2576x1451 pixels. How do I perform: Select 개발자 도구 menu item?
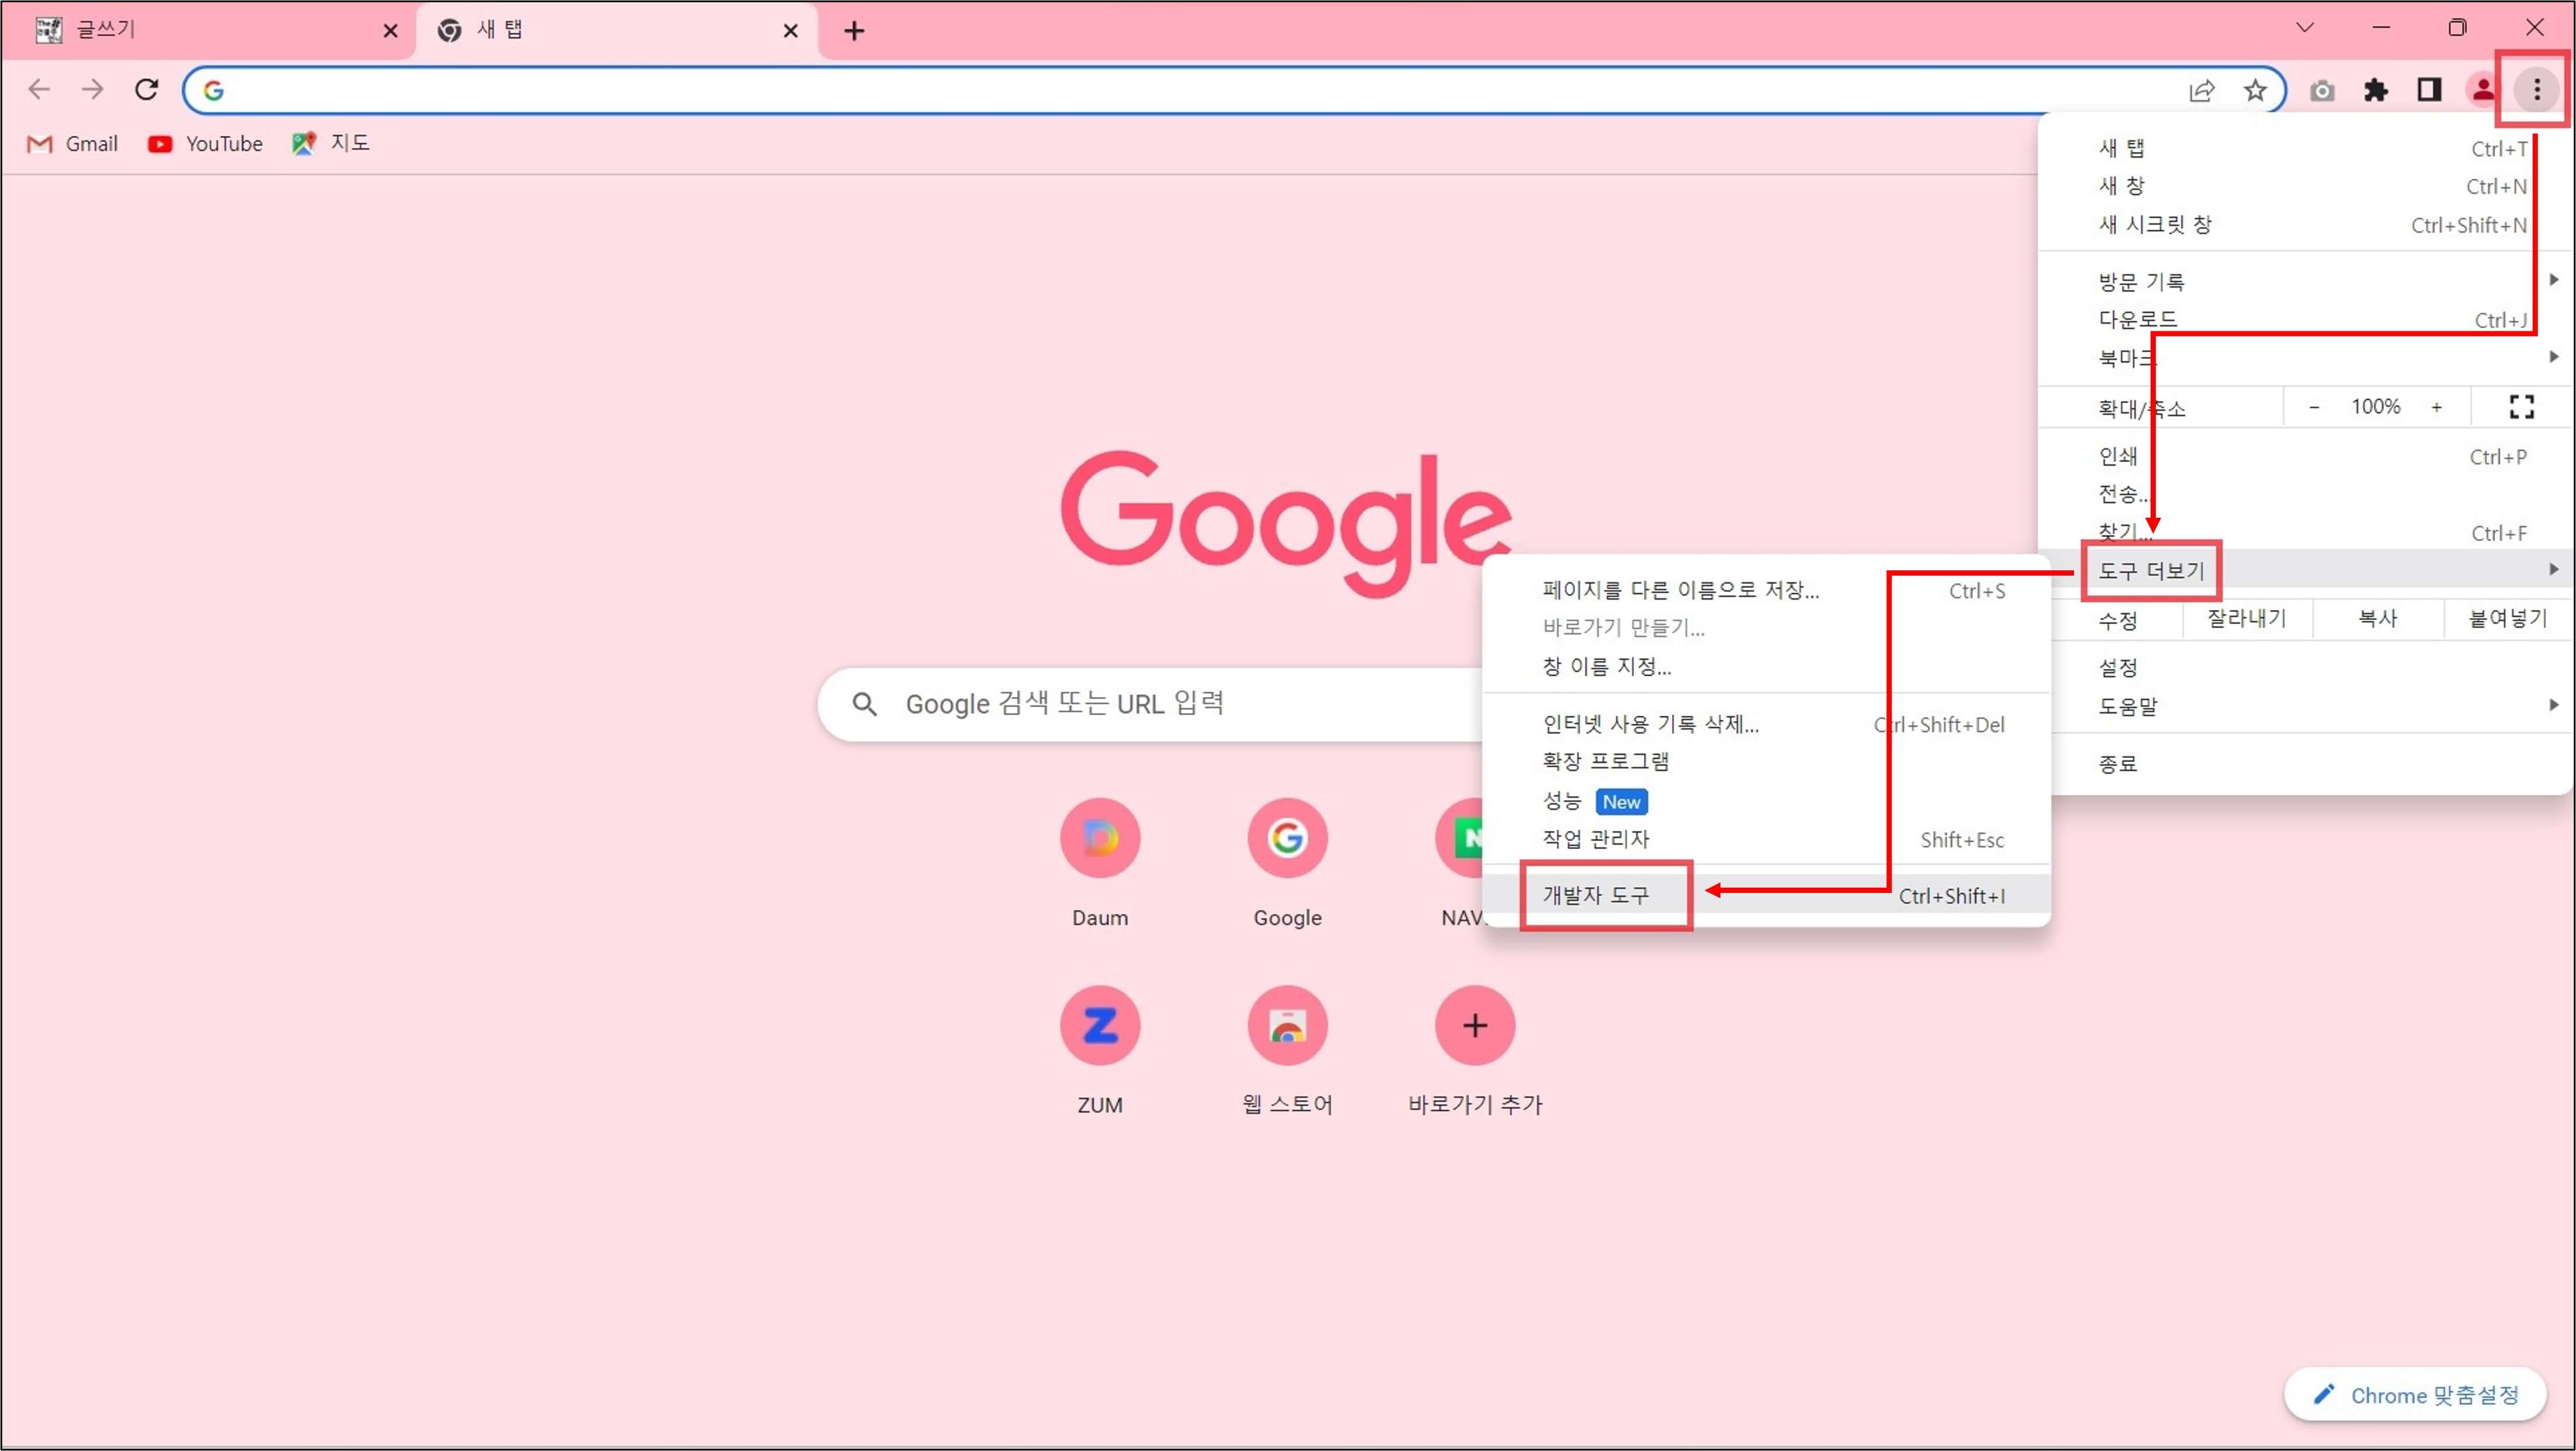(x=1597, y=896)
